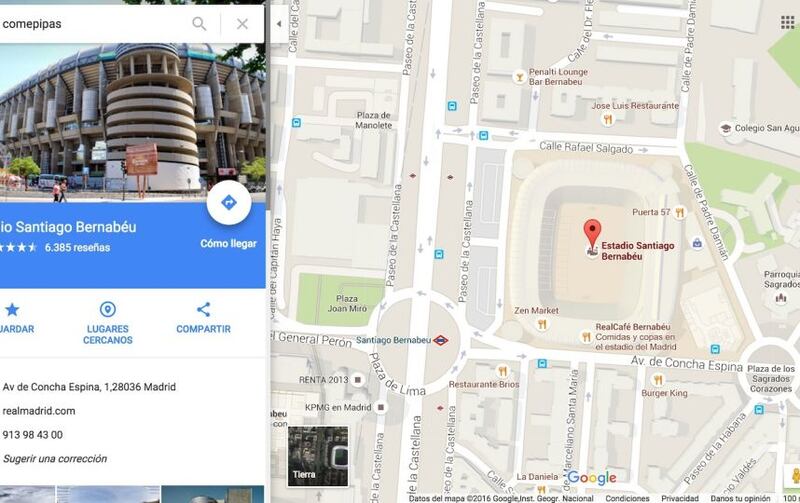Click Sugerir una corrección
The height and width of the screenshot is (503, 800).
coord(55,459)
